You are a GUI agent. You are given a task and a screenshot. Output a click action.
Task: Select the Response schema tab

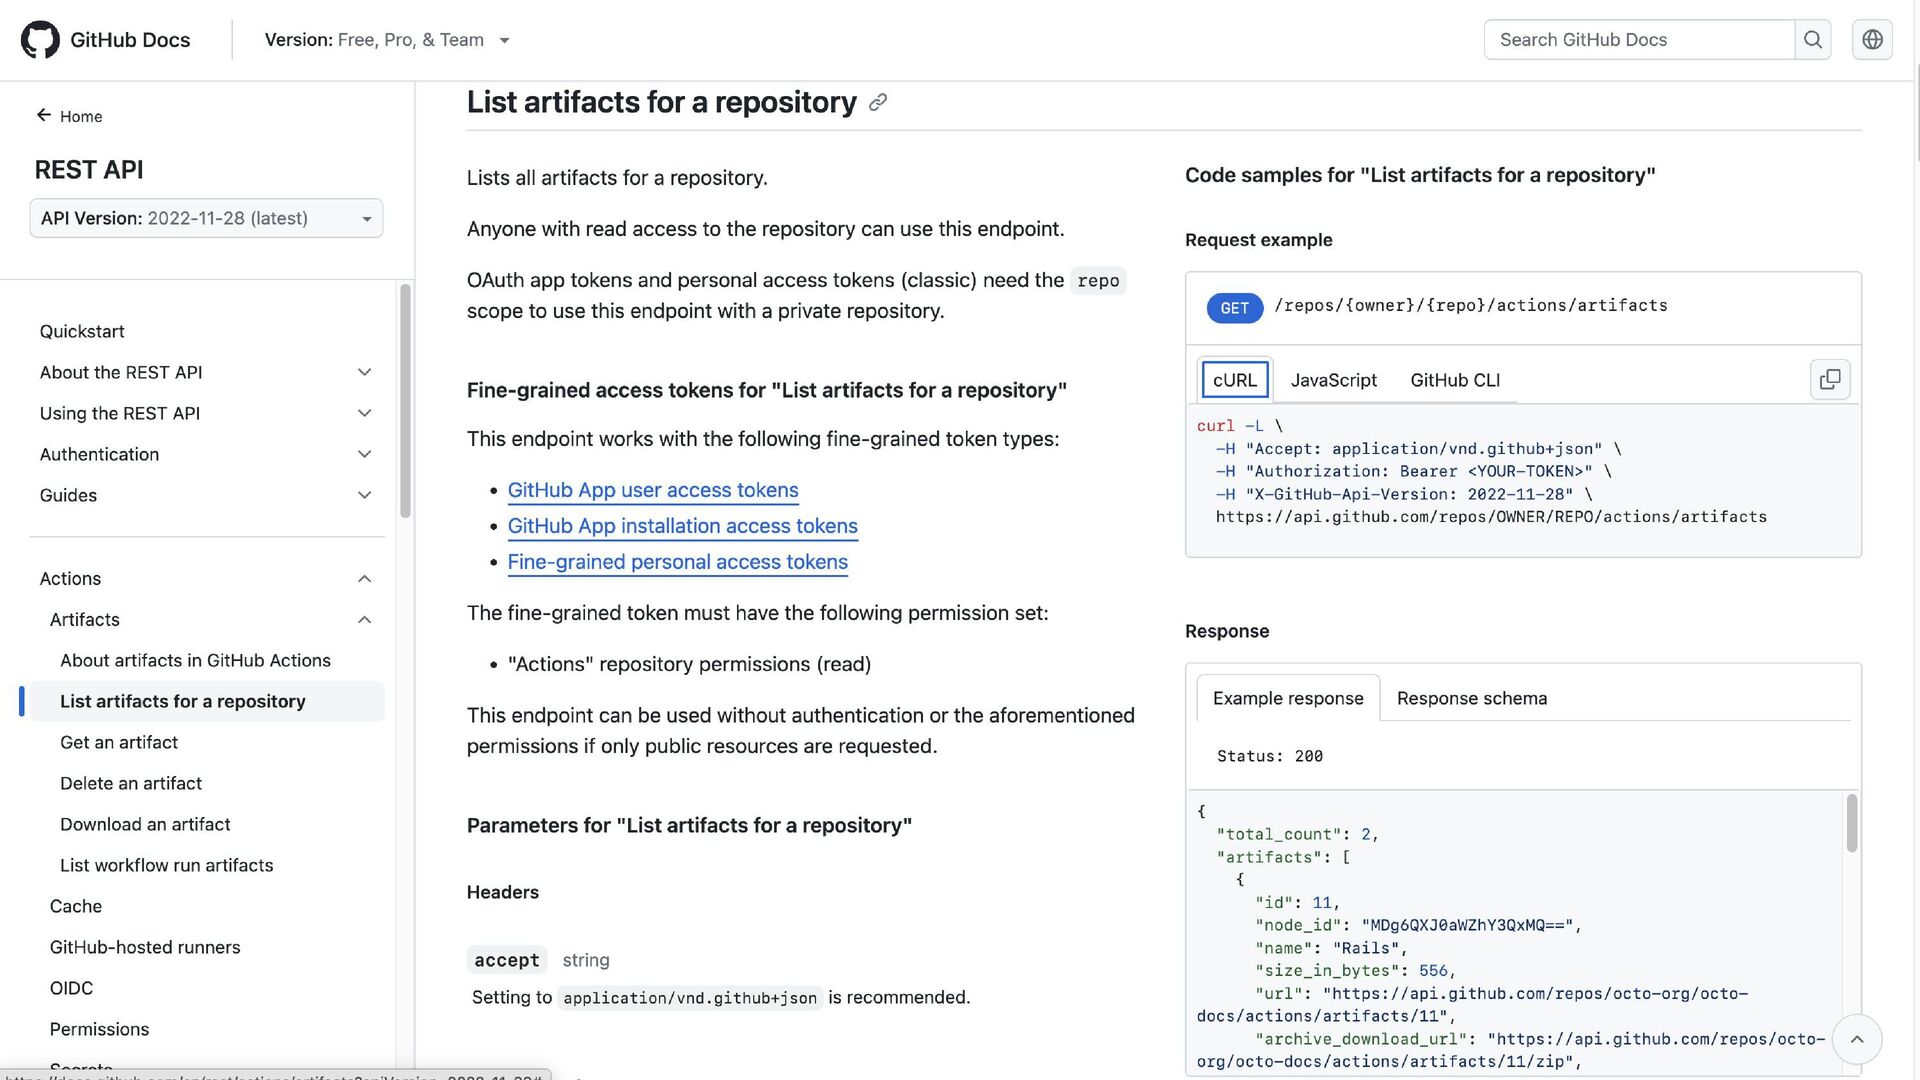point(1471,698)
